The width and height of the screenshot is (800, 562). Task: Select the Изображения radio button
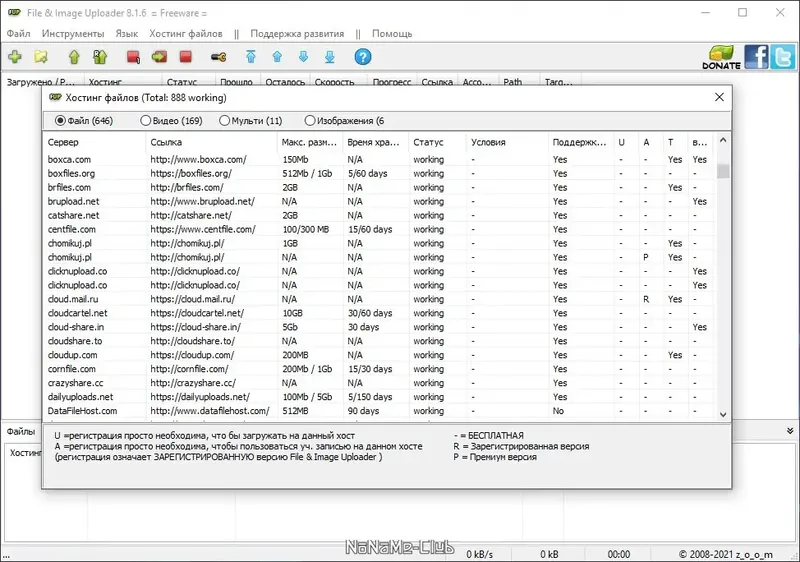click(x=310, y=121)
